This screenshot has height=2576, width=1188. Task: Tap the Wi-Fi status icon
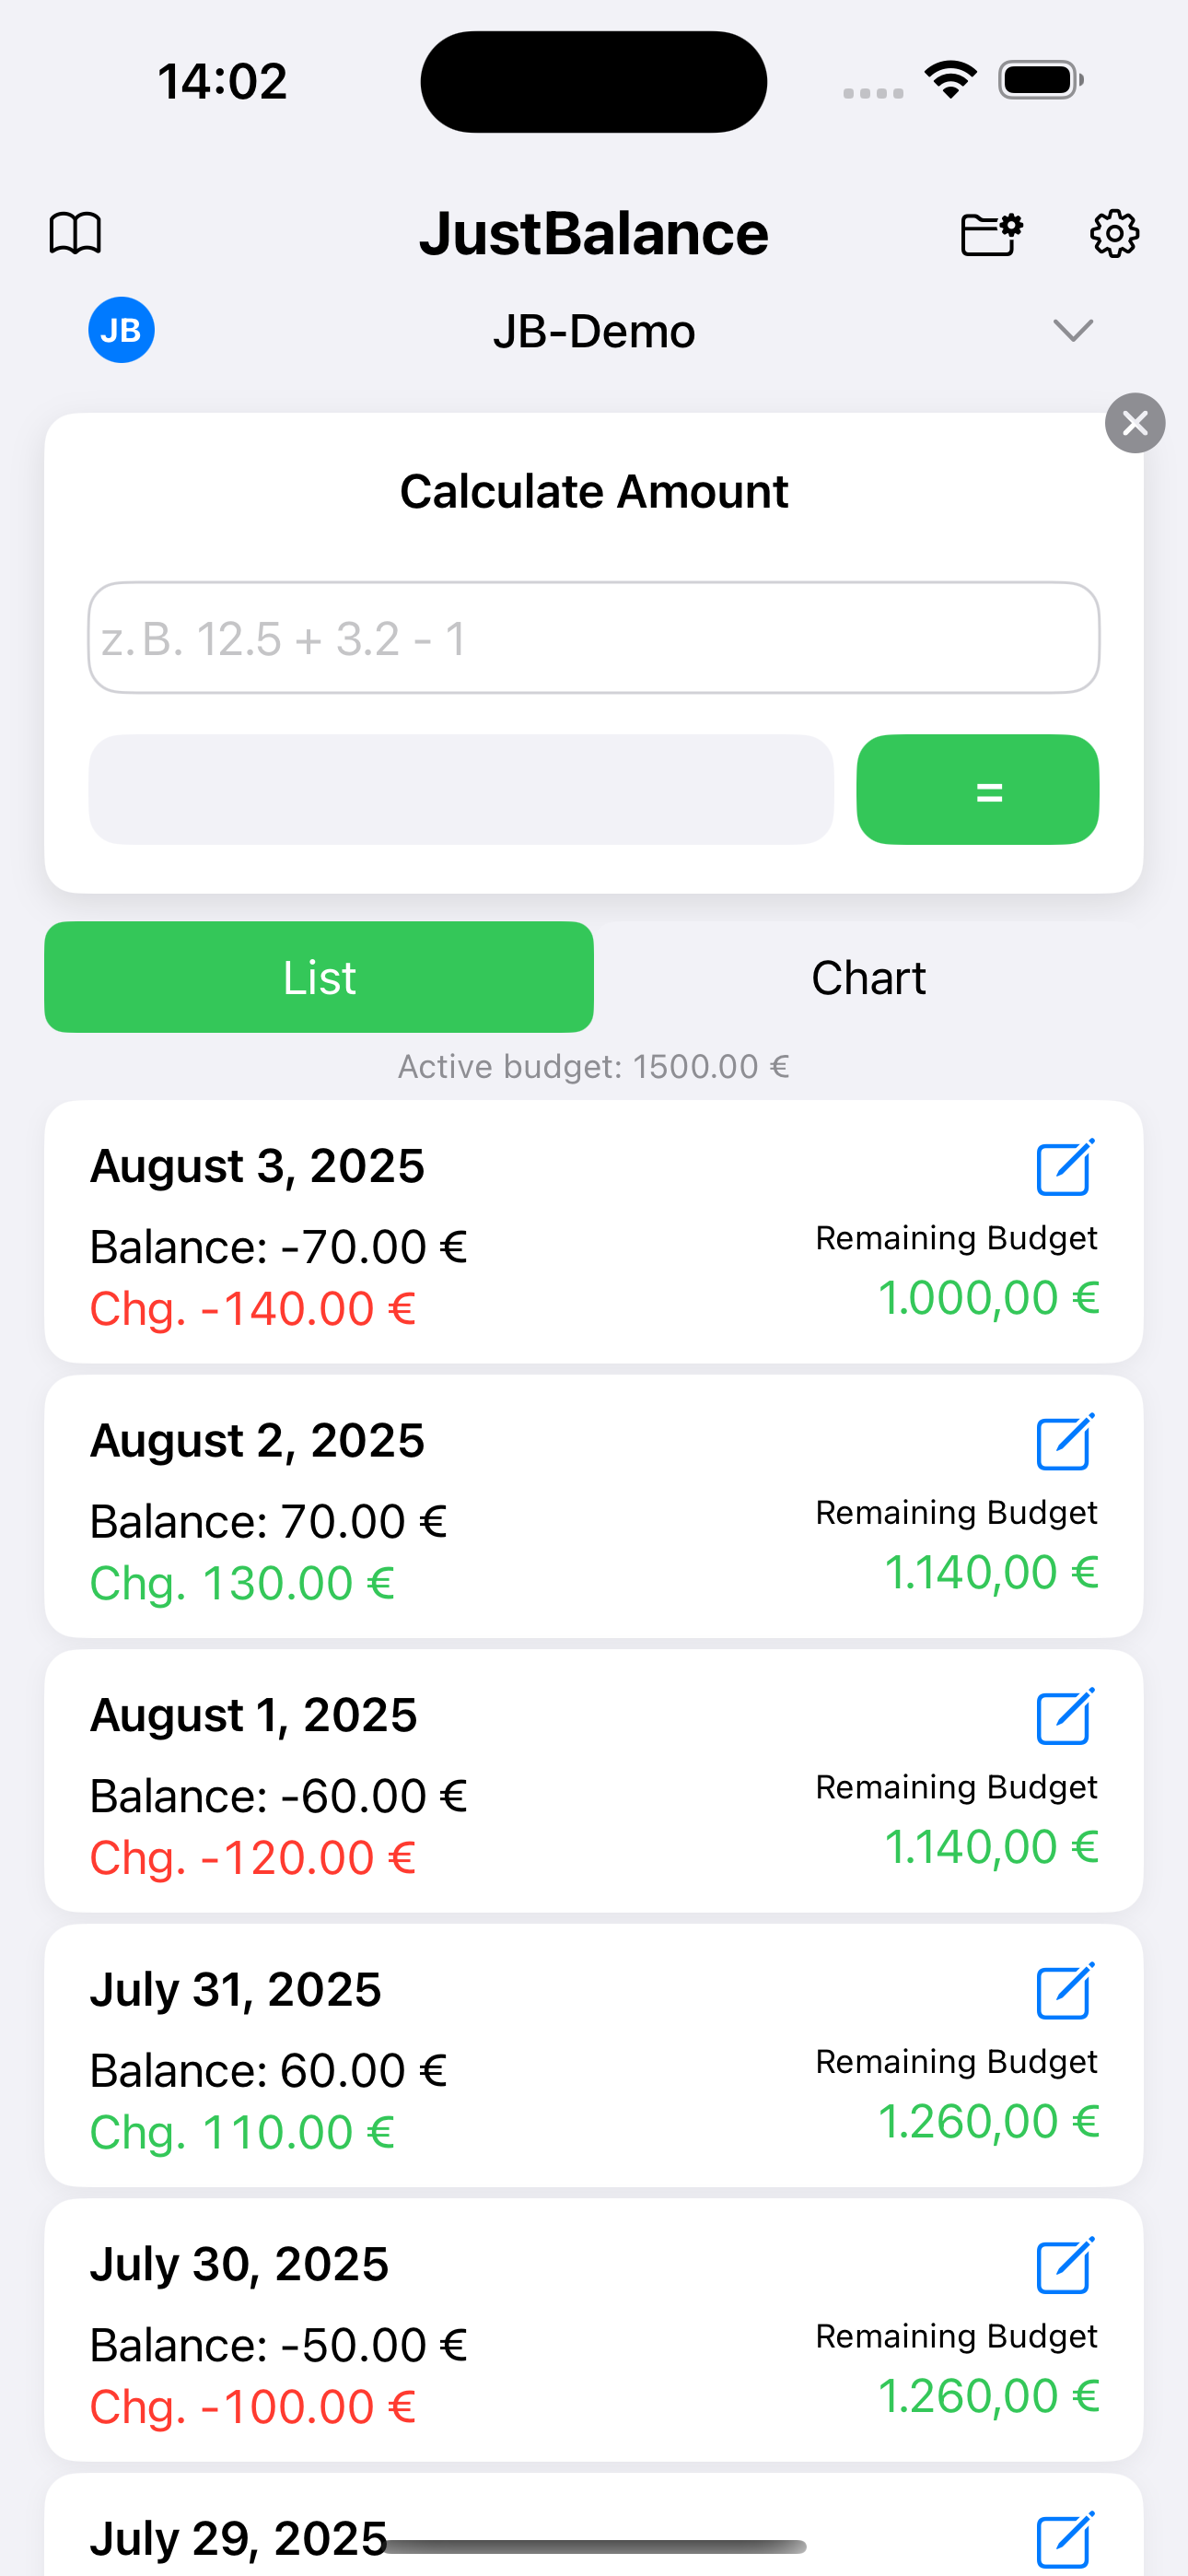pyautogui.click(x=950, y=80)
